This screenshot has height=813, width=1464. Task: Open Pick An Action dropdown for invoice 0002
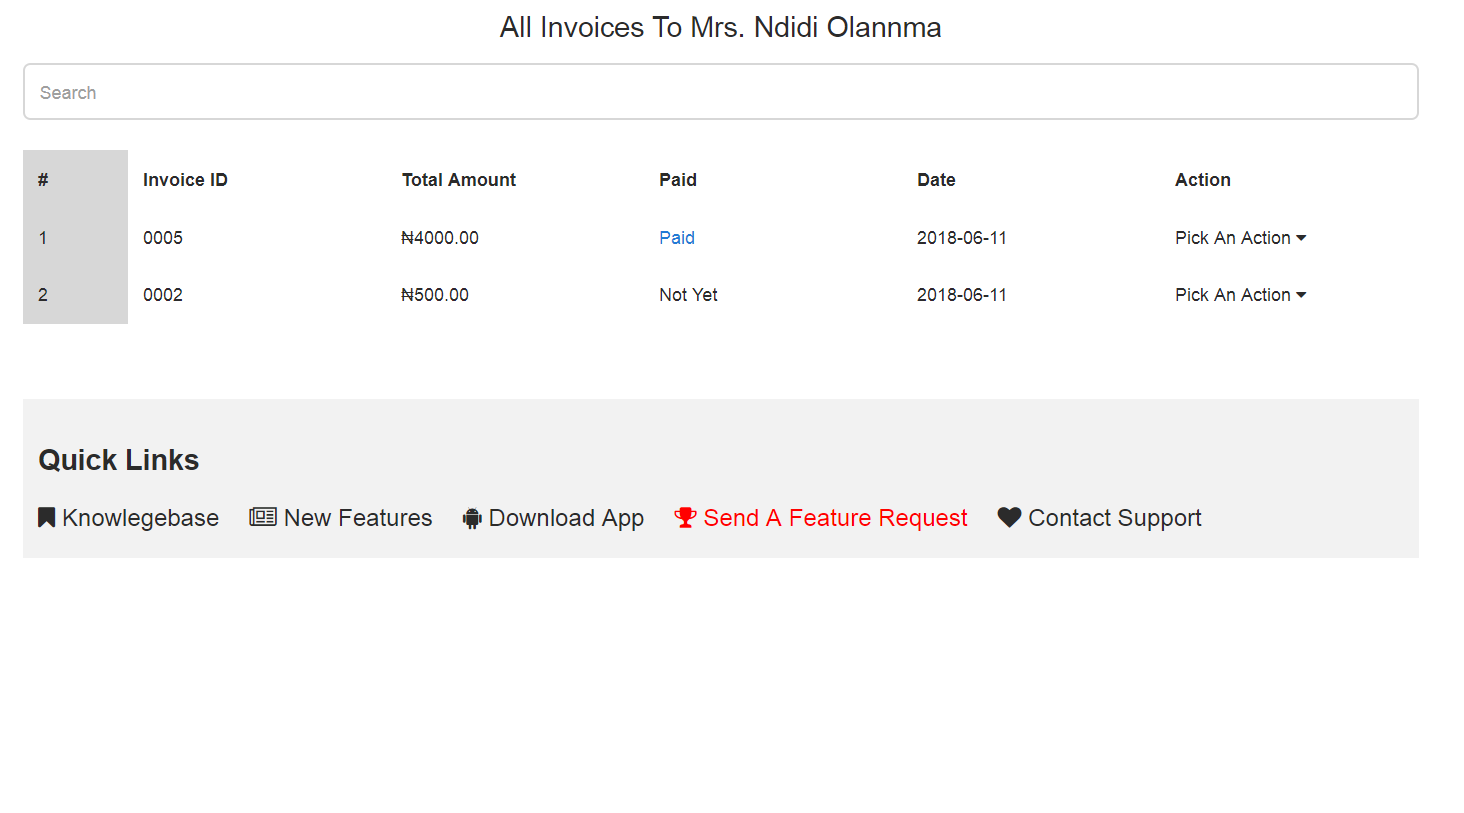(x=1240, y=295)
